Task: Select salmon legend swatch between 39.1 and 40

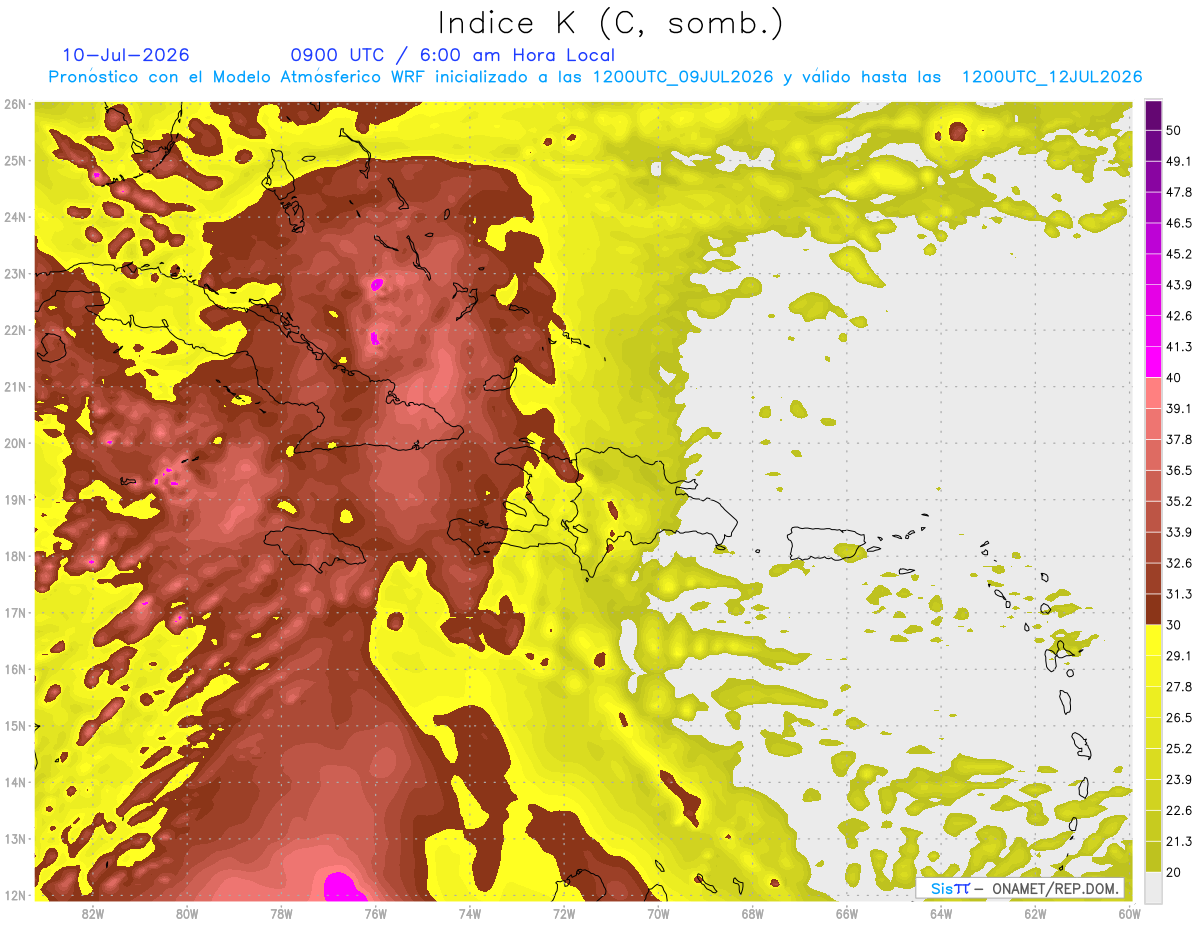Action: point(1153,393)
